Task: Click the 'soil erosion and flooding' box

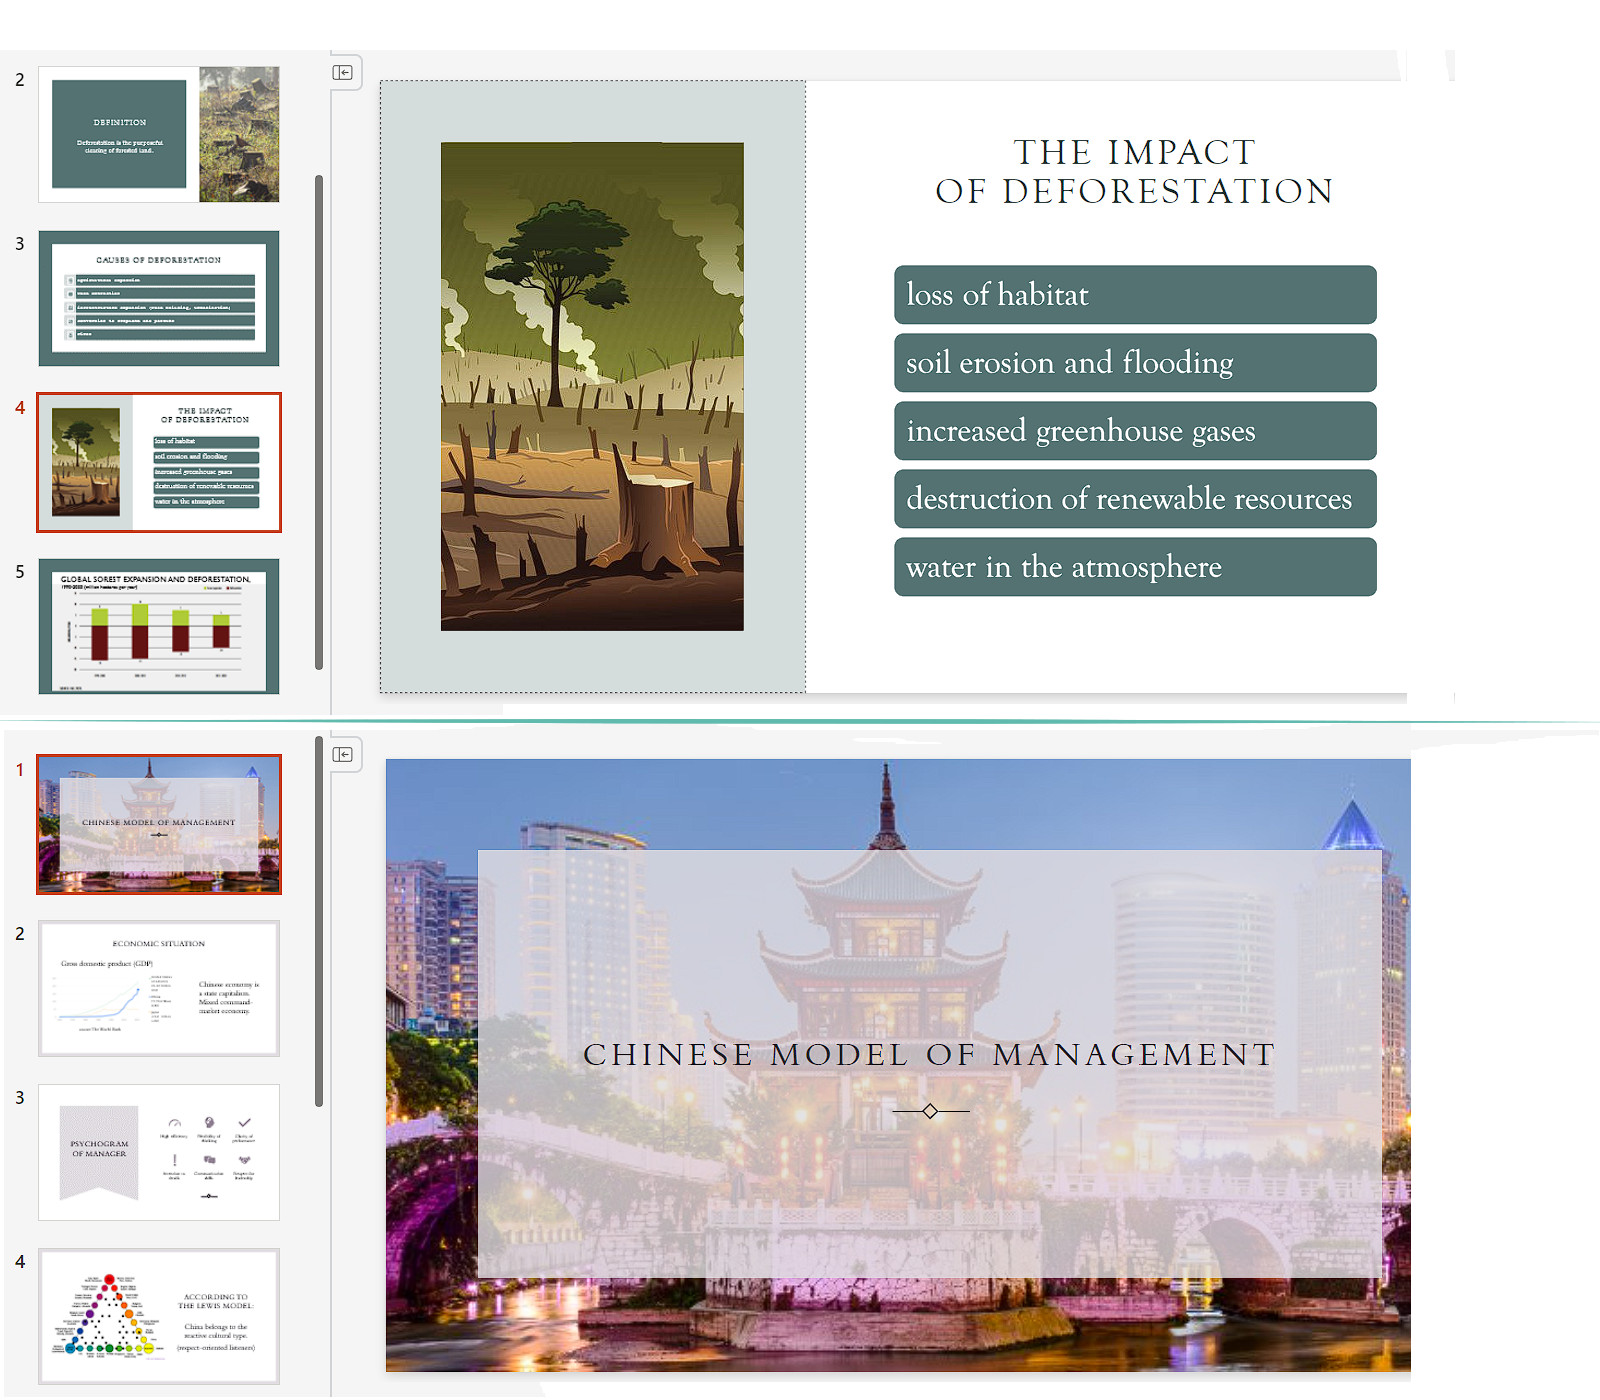Action: tap(1135, 363)
